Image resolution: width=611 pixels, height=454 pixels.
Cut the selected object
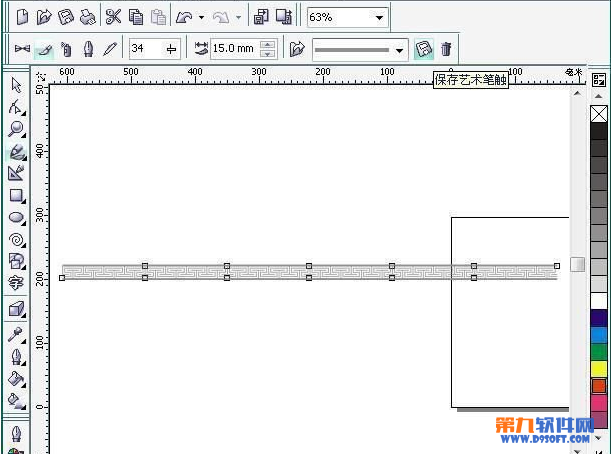tap(113, 17)
